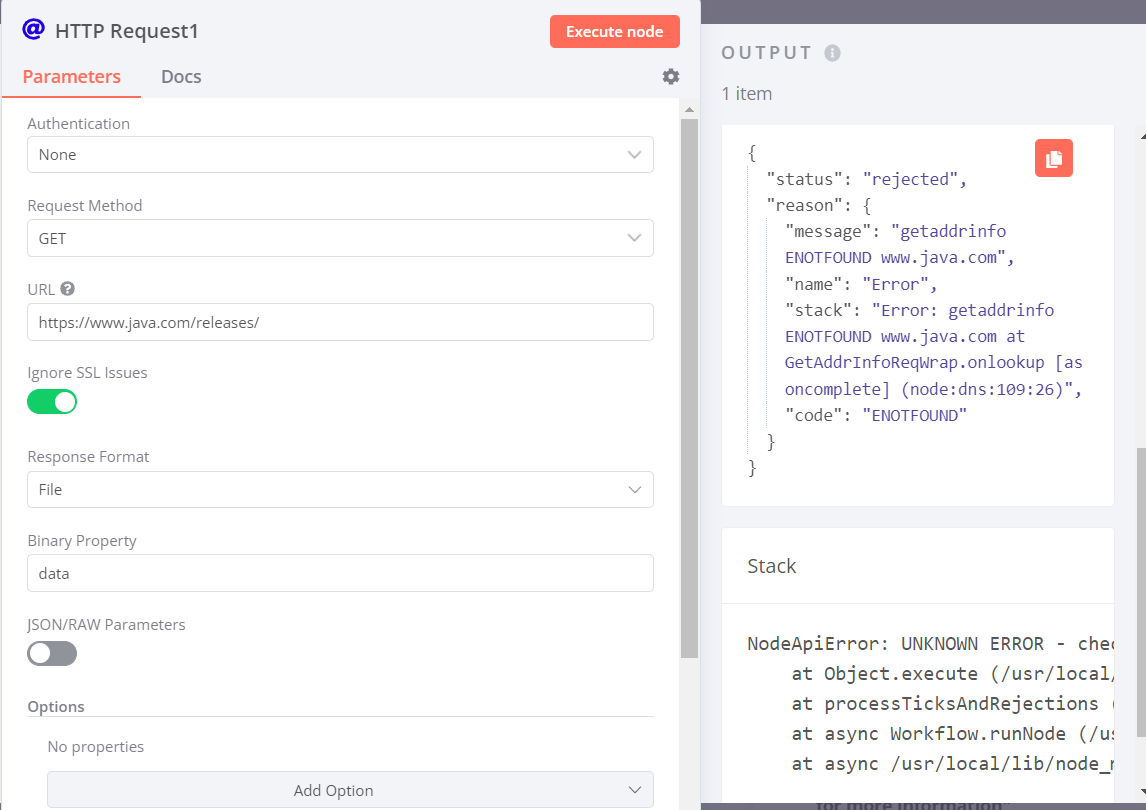Screen dimensions: 1146x810
Task: Click the "at async Workflow.runNode" stack line
Action: point(952,733)
